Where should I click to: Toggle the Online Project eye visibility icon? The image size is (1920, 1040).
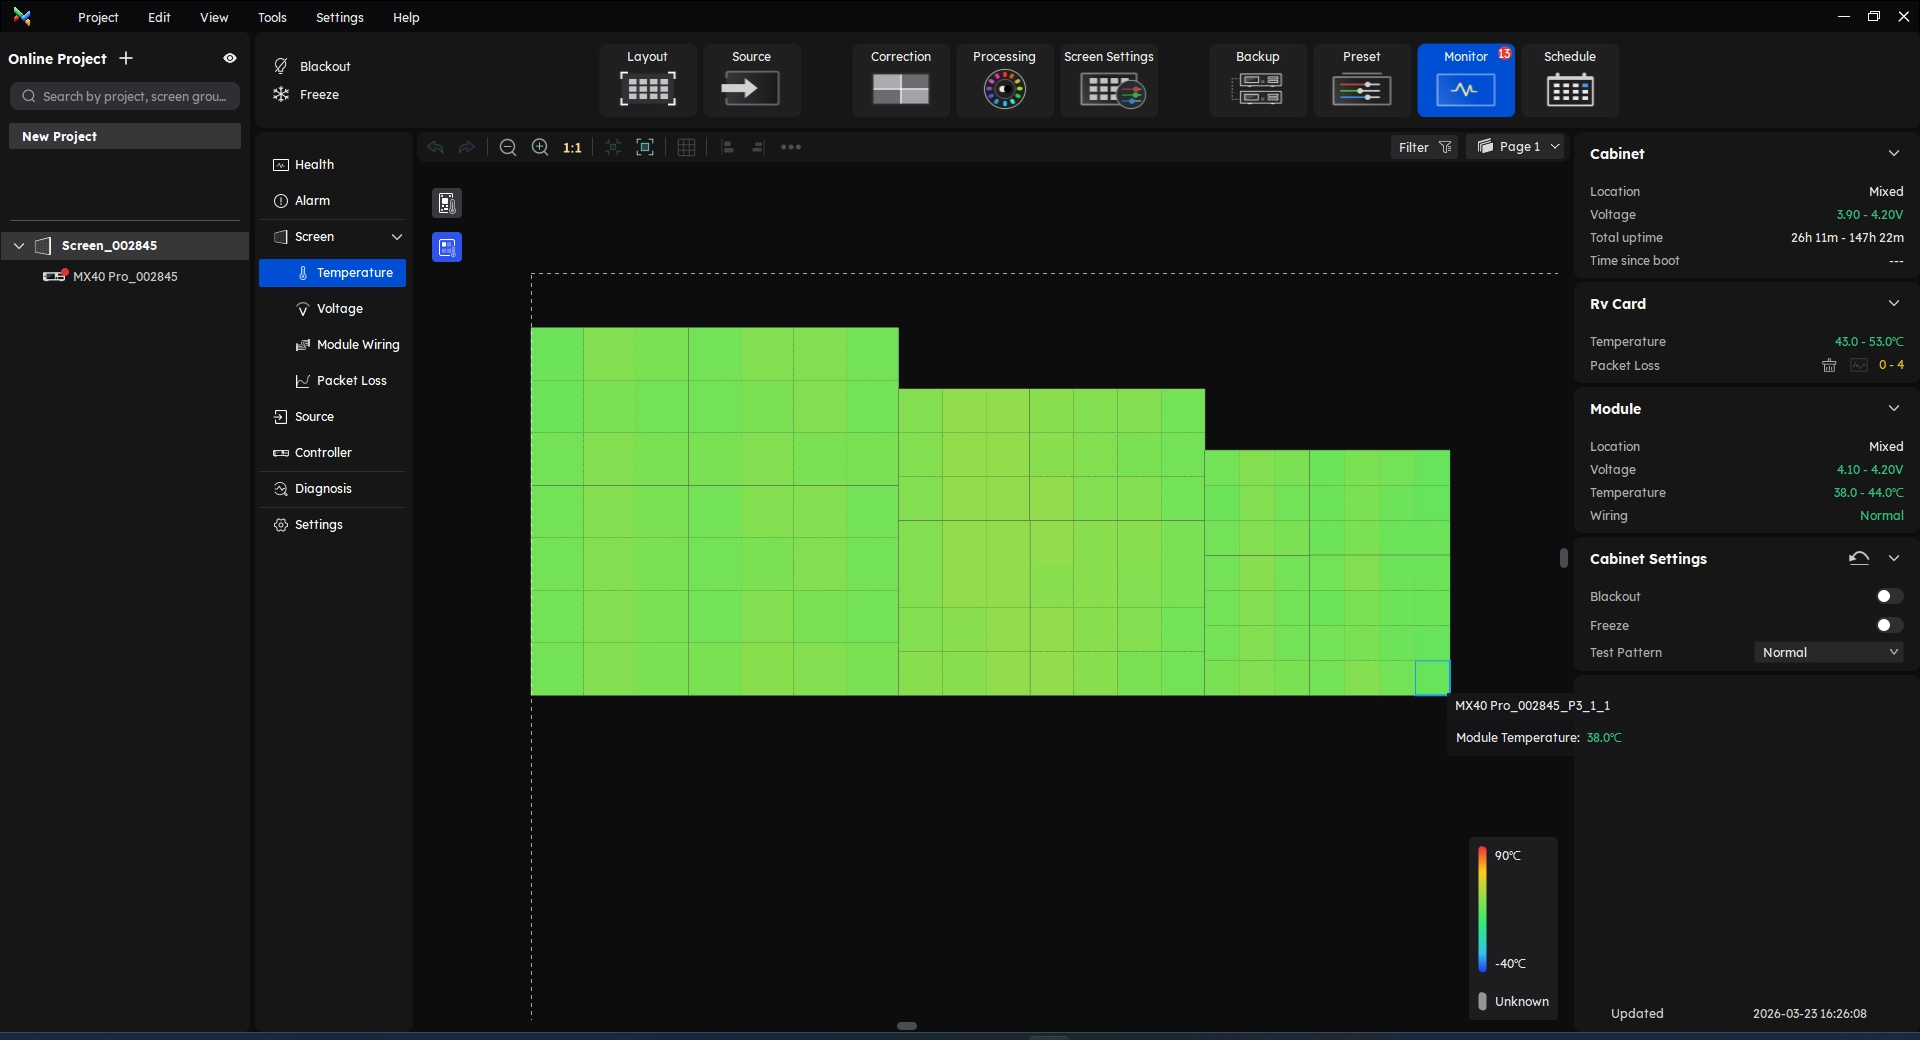[x=230, y=59]
